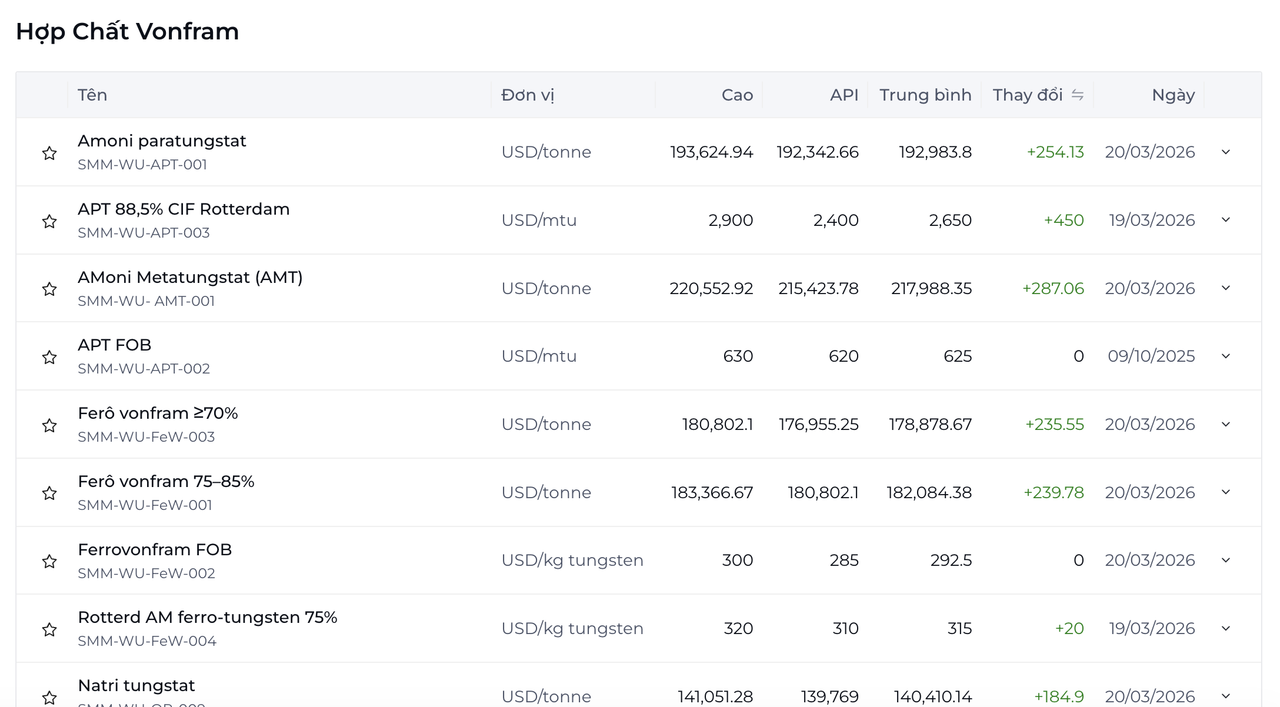Mark APT FOB as favorite

click(x=49, y=357)
